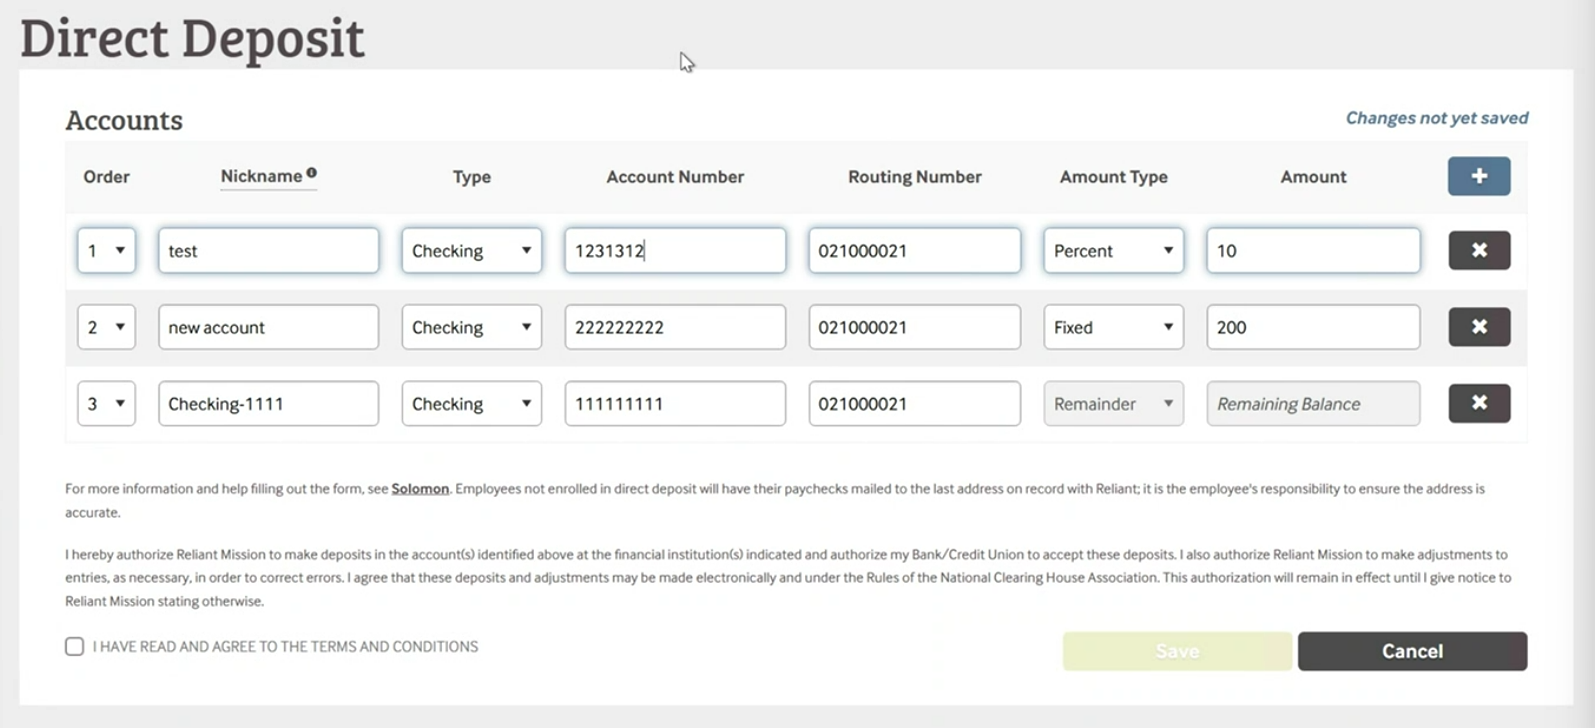Open the Percent amount type dropdown
1595x728 pixels.
click(1112, 250)
